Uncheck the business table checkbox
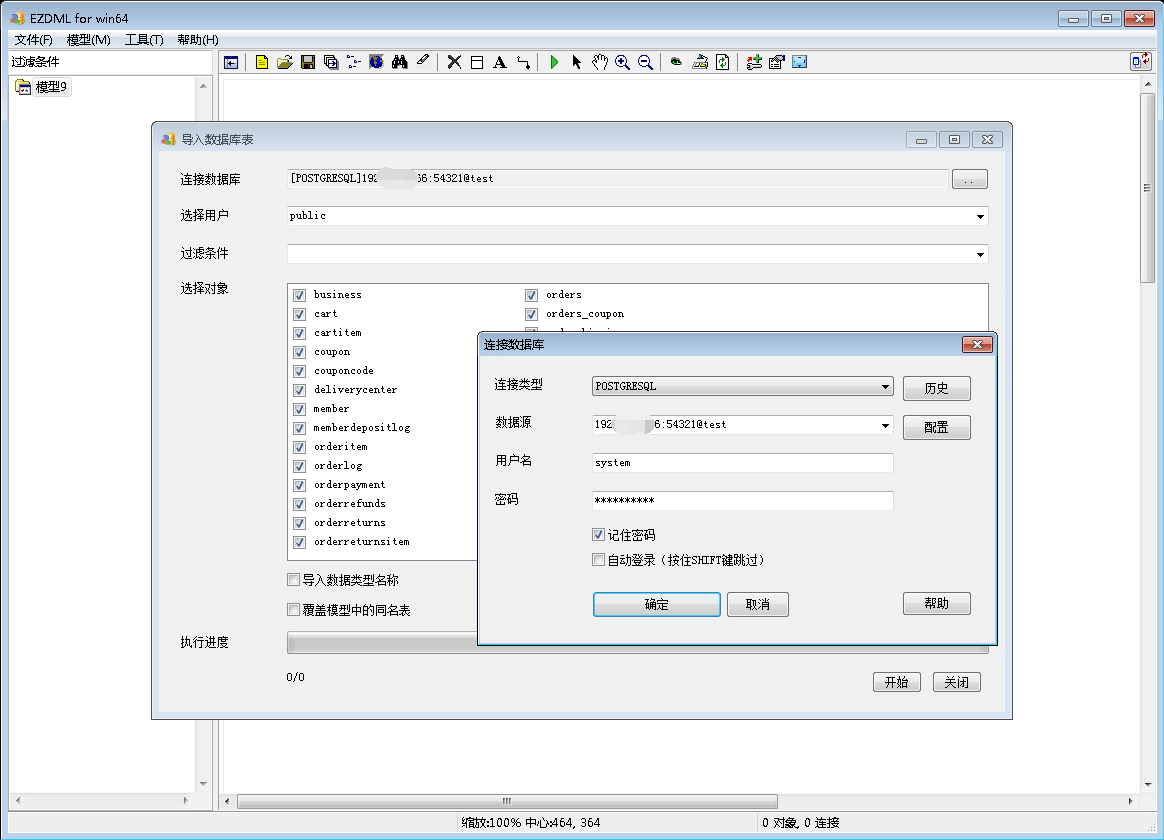The width and height of the screenshot is (1164, 840). tap(299, 295)
